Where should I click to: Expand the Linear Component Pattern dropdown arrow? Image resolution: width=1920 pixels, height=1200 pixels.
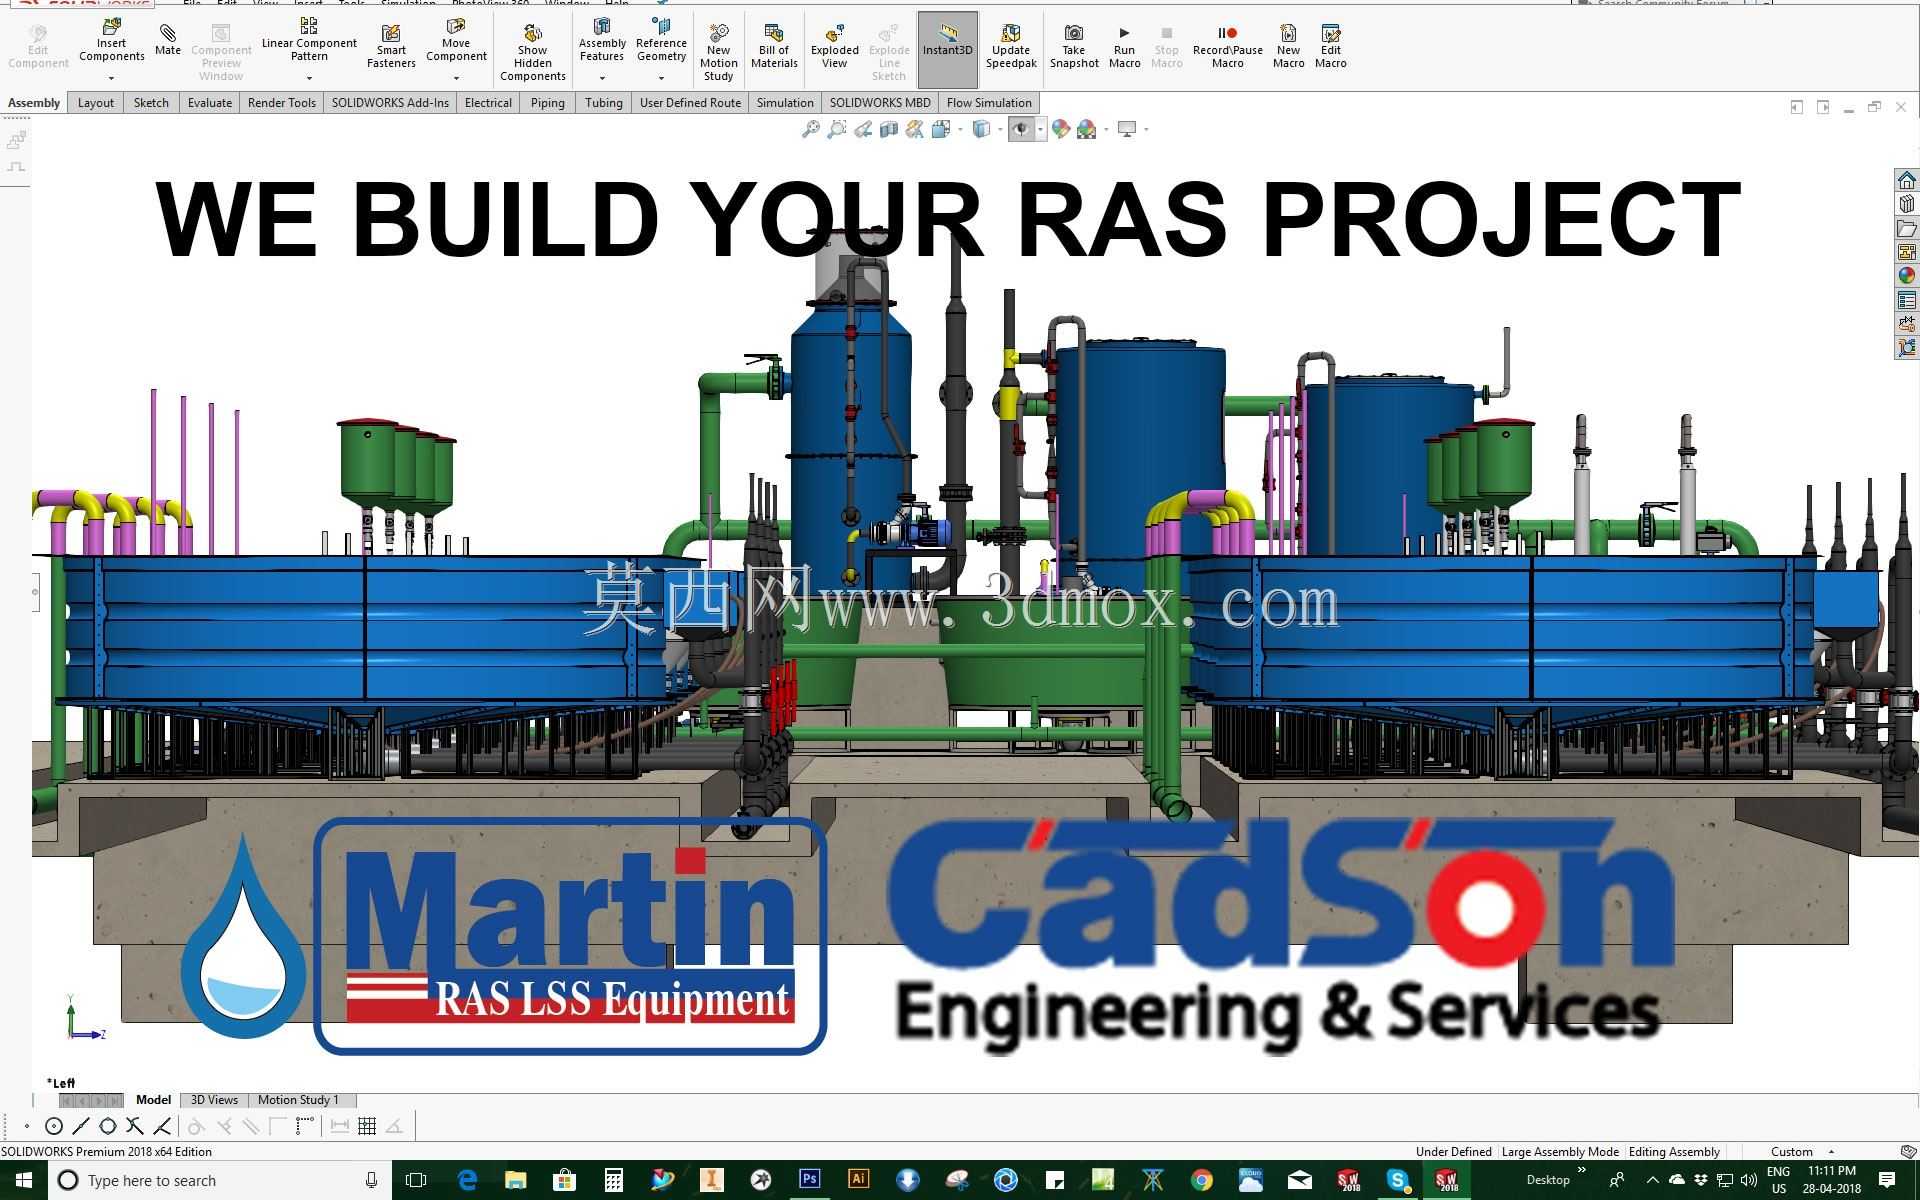click(x=309, y=78)
